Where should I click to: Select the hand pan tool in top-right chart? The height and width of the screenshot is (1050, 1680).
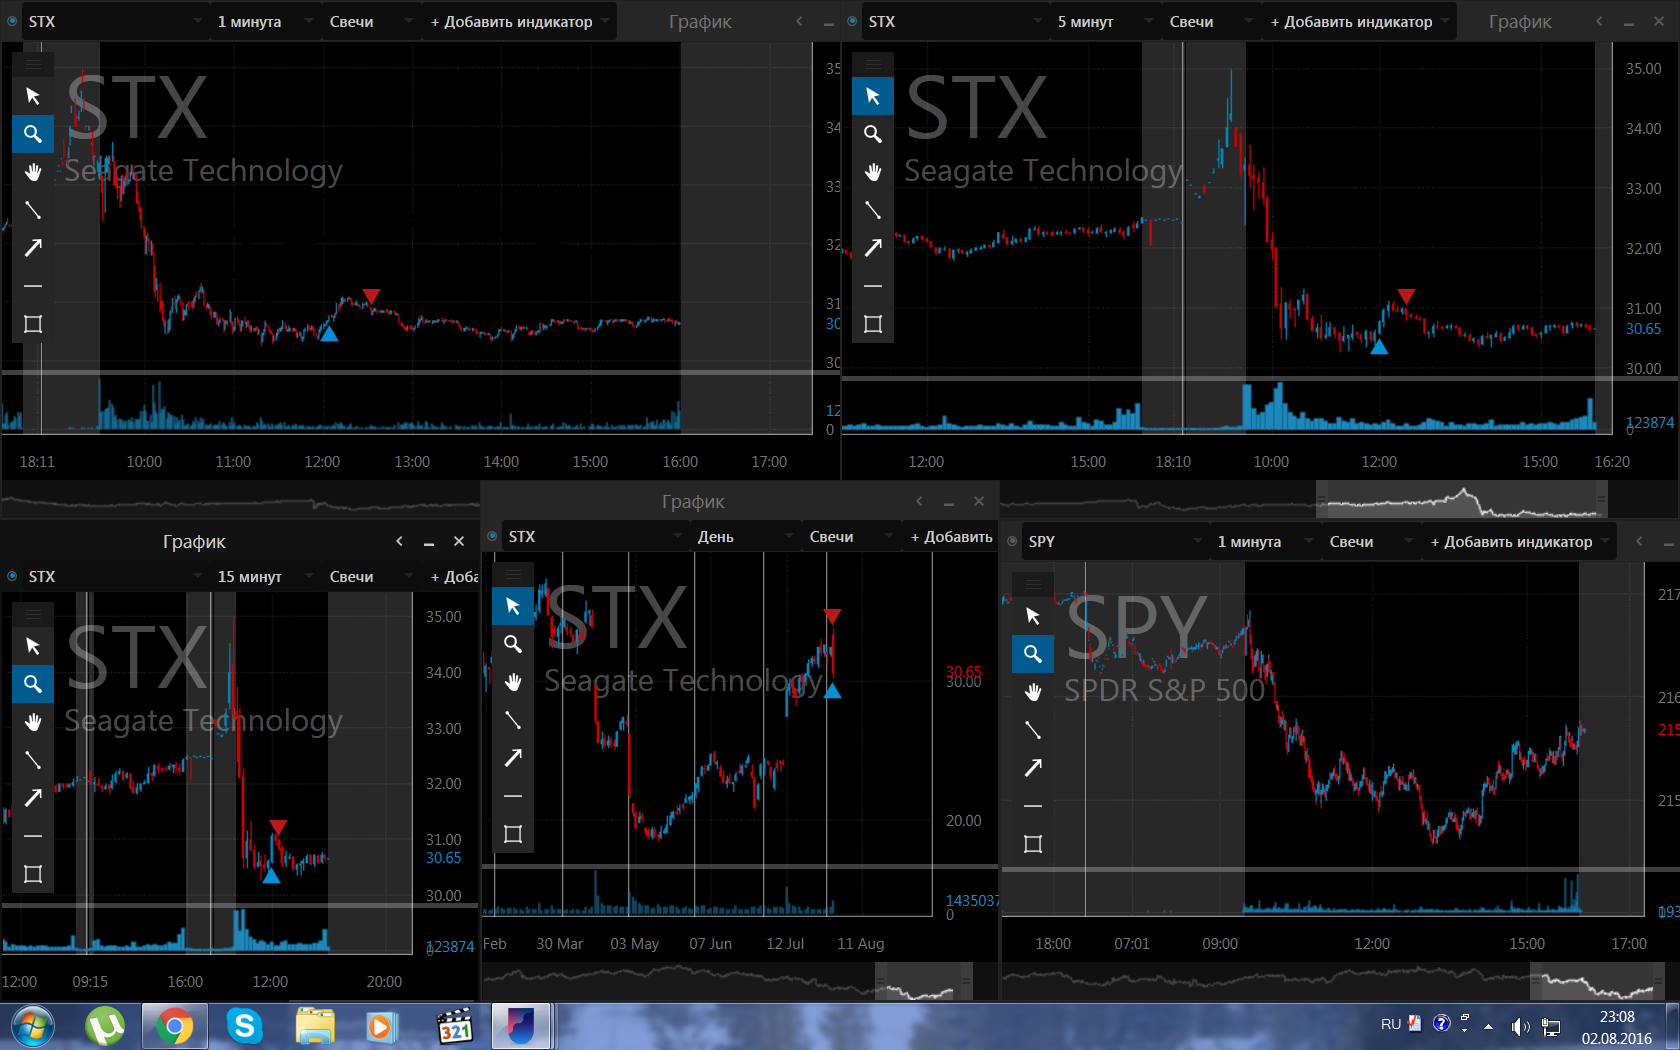click(873, 172)
